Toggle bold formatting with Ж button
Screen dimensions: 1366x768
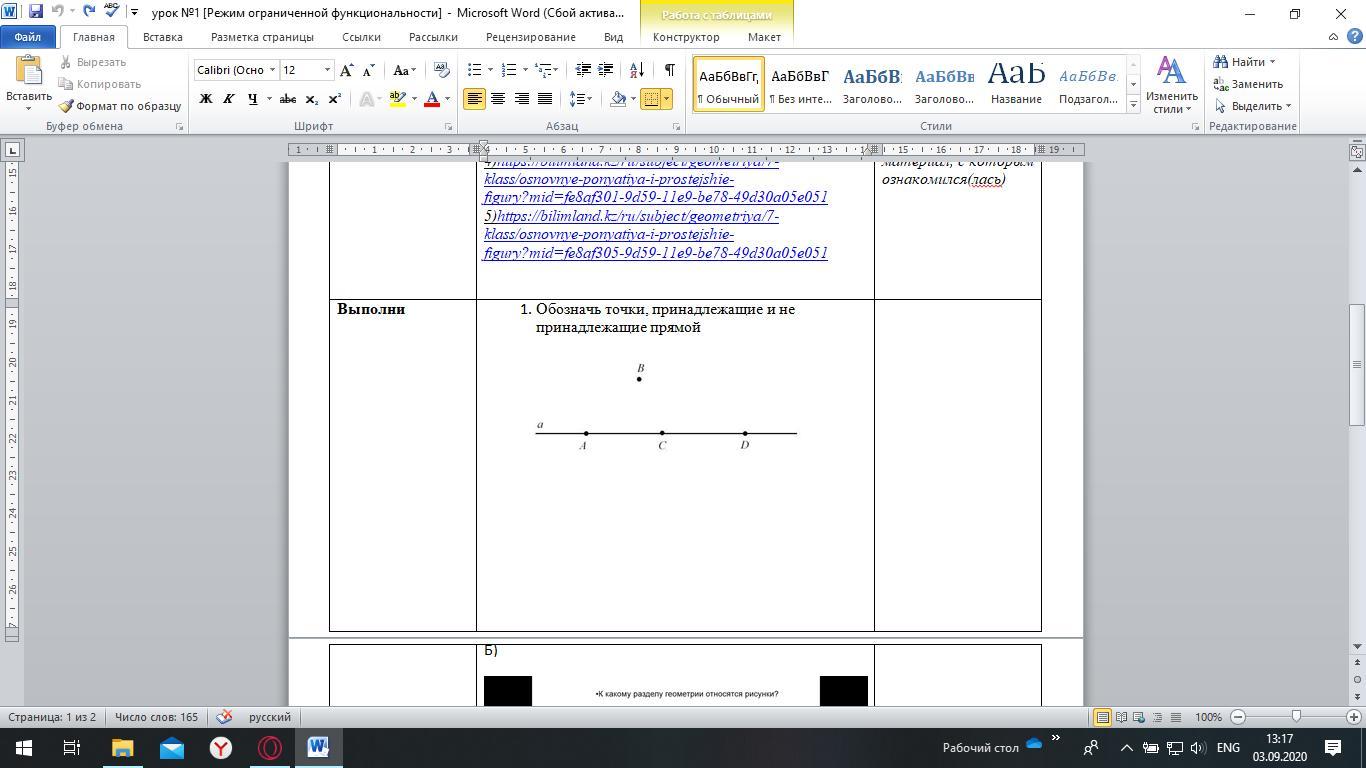(206, 99)
